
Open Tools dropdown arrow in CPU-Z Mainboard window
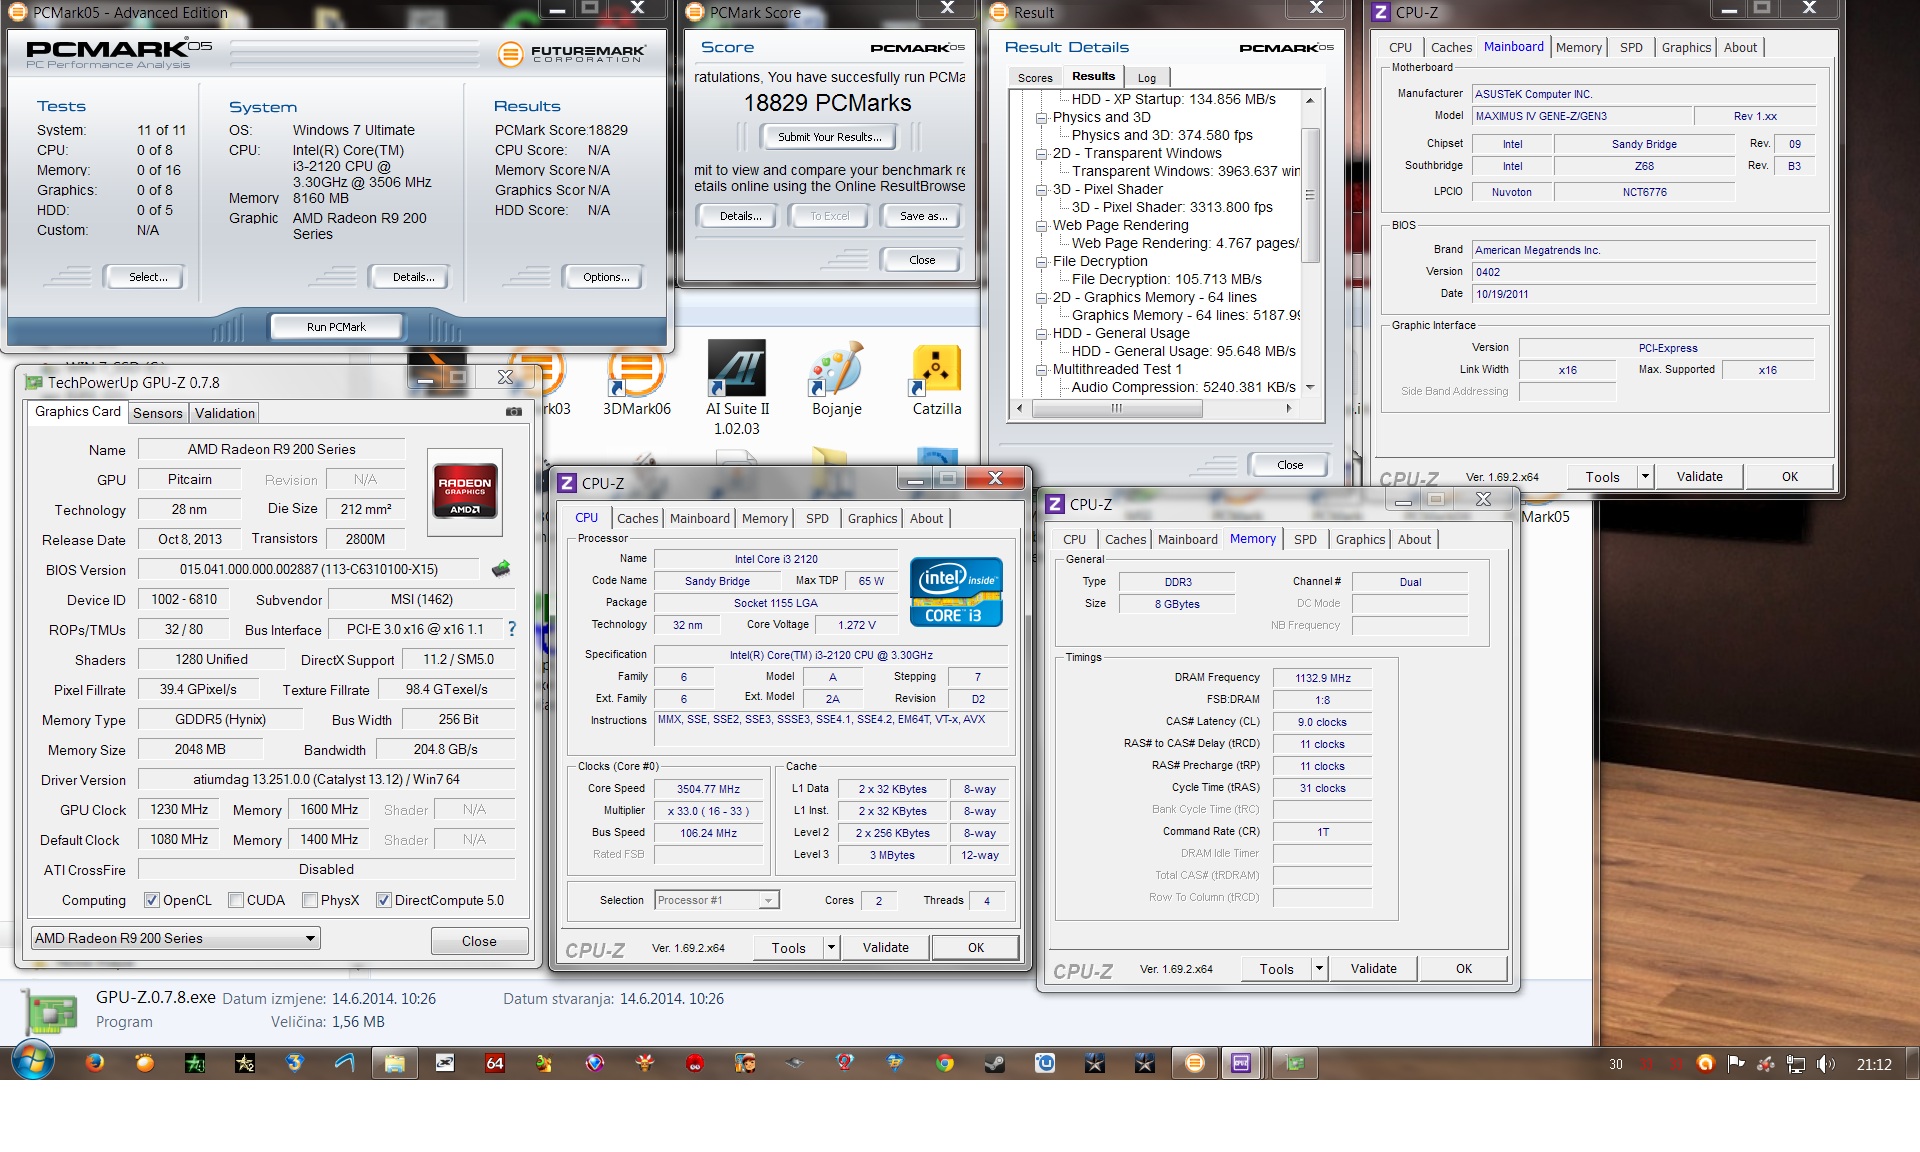(1645, 476)
